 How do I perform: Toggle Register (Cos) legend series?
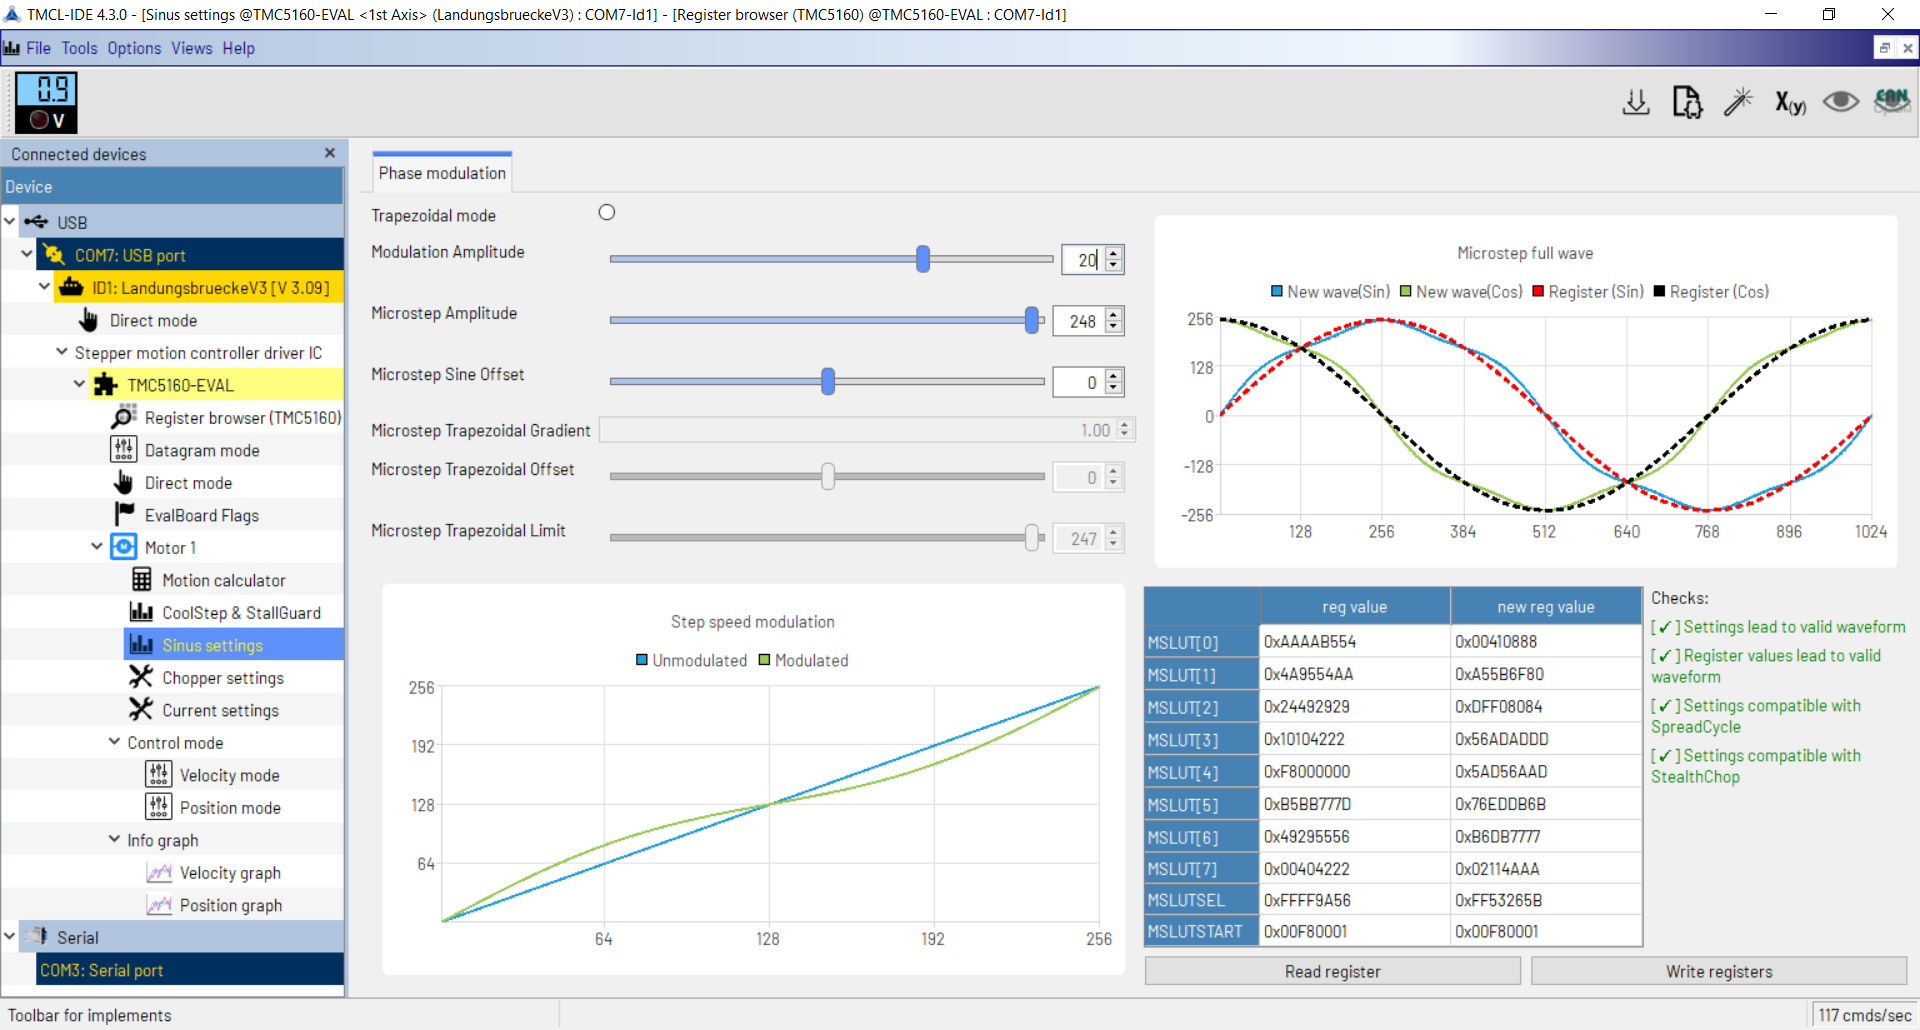point(1711,292)
